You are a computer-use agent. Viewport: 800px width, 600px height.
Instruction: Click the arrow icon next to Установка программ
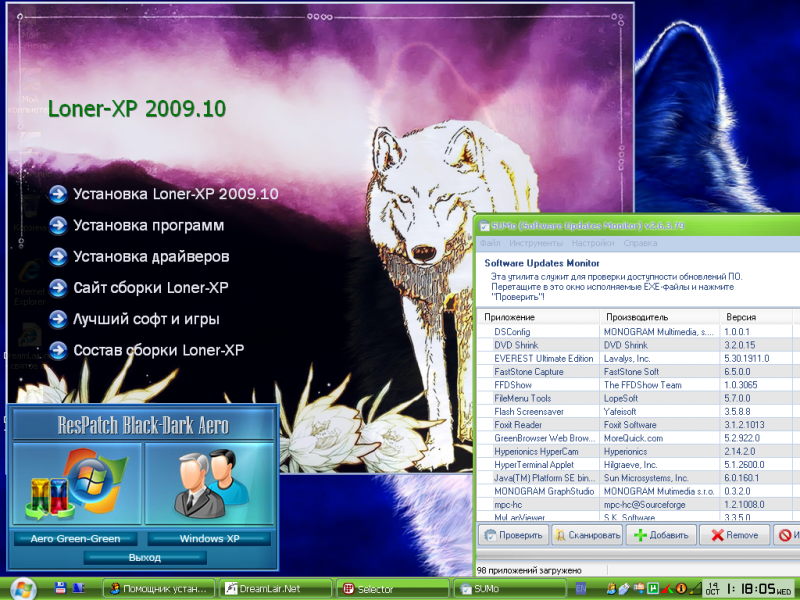point(58,226)
